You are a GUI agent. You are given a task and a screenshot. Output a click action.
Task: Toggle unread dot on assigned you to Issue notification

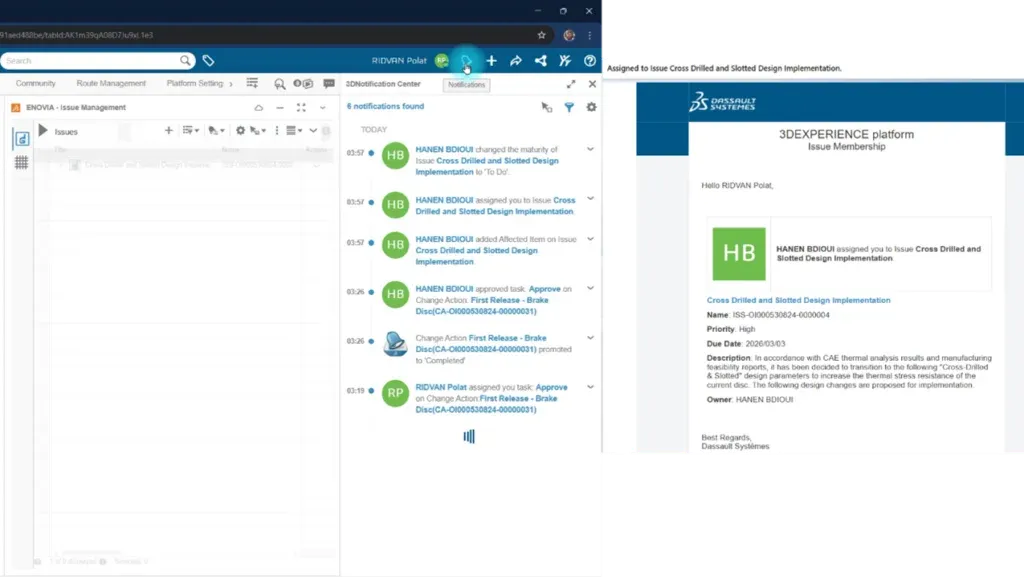[371, 202]
